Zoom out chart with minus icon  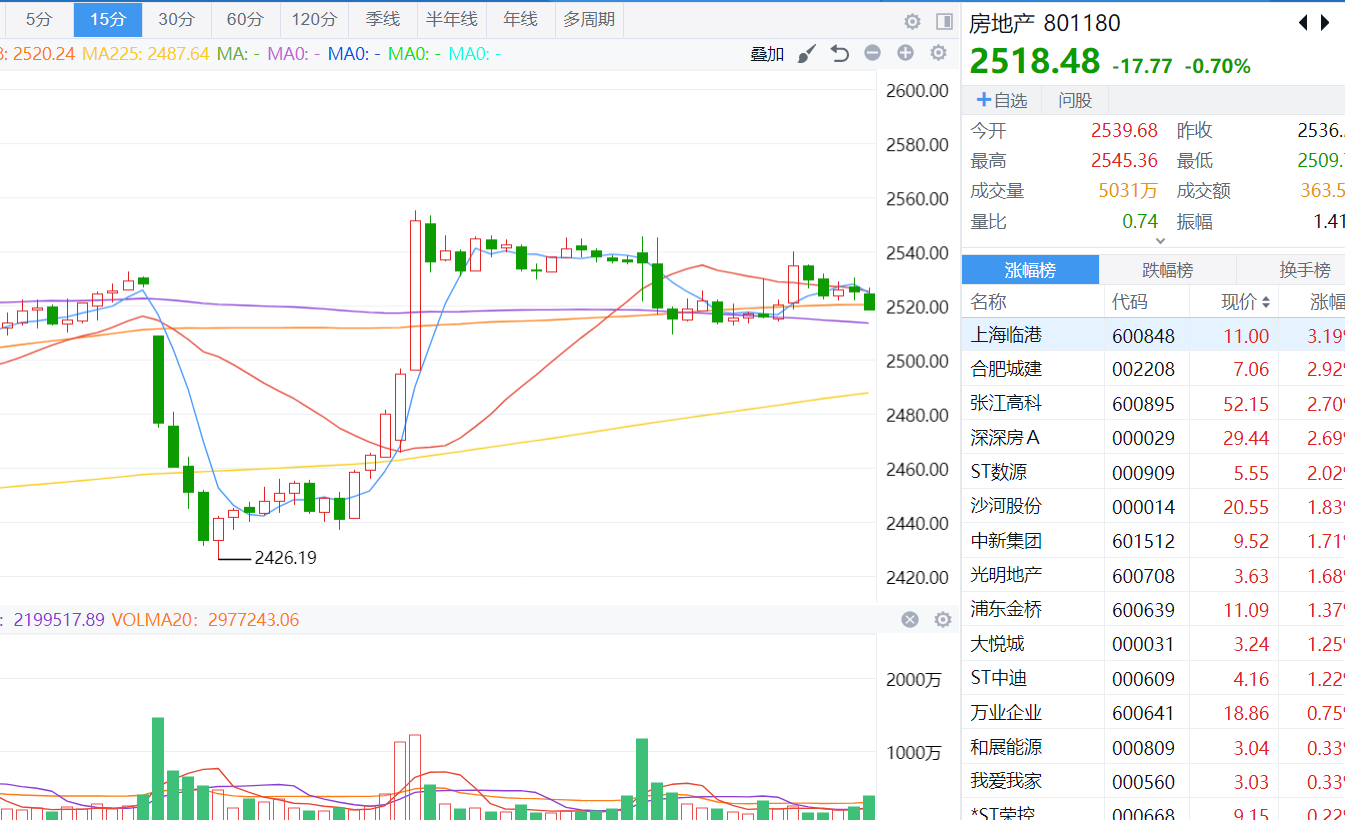click(x=873, y=53)
